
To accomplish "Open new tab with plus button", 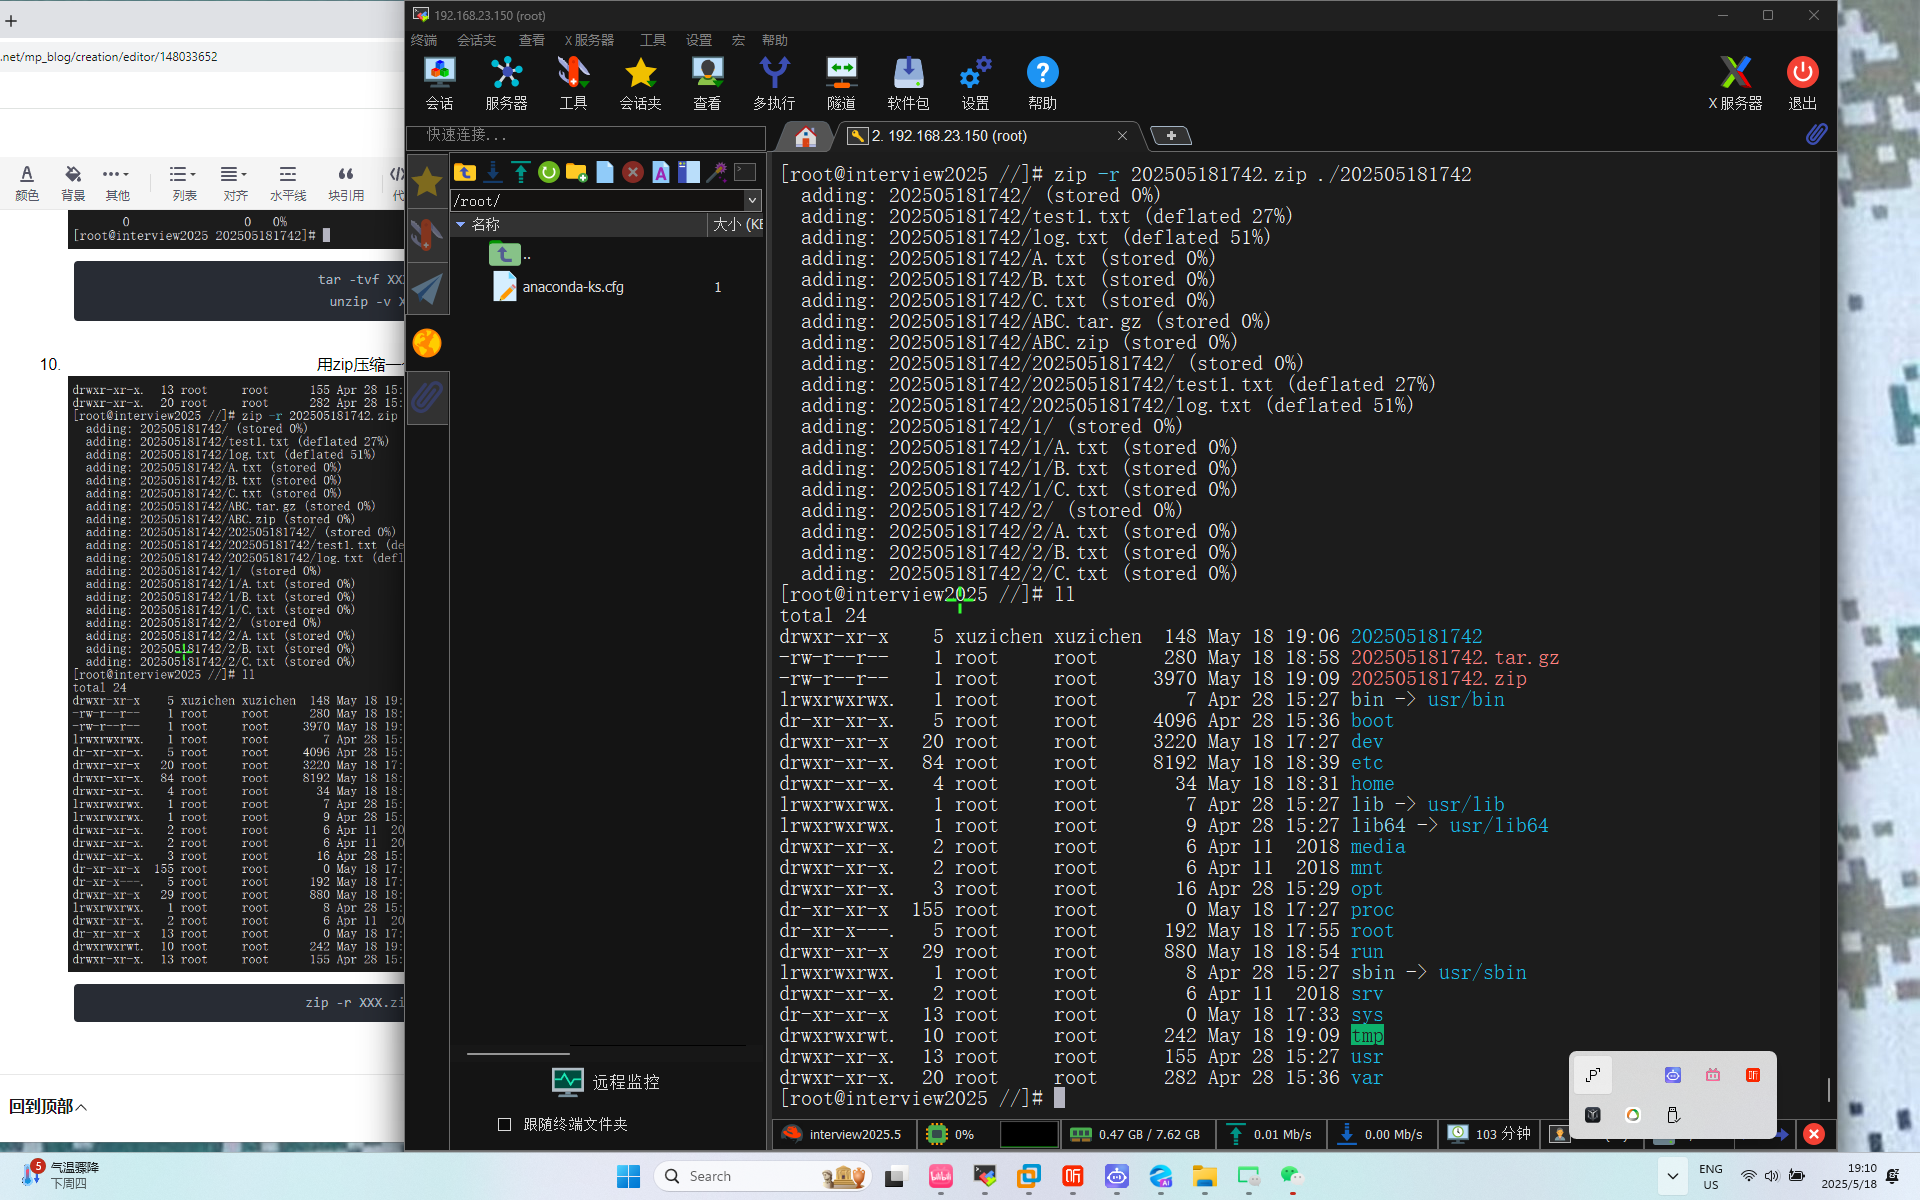I will click(1170, 136).
